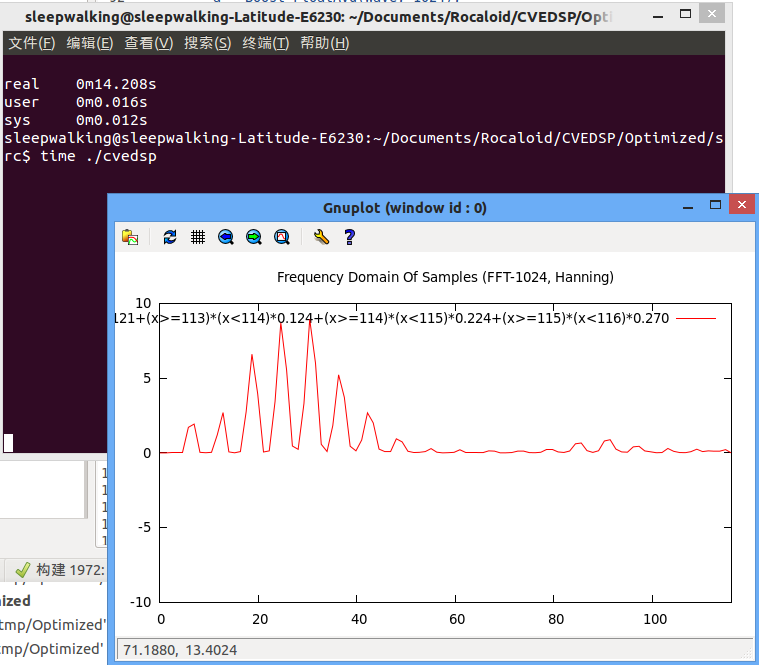This screenshot has height=665, width=759.
Task: Open the 帮助(H) terminal menu
Action: tap(324, 44)
